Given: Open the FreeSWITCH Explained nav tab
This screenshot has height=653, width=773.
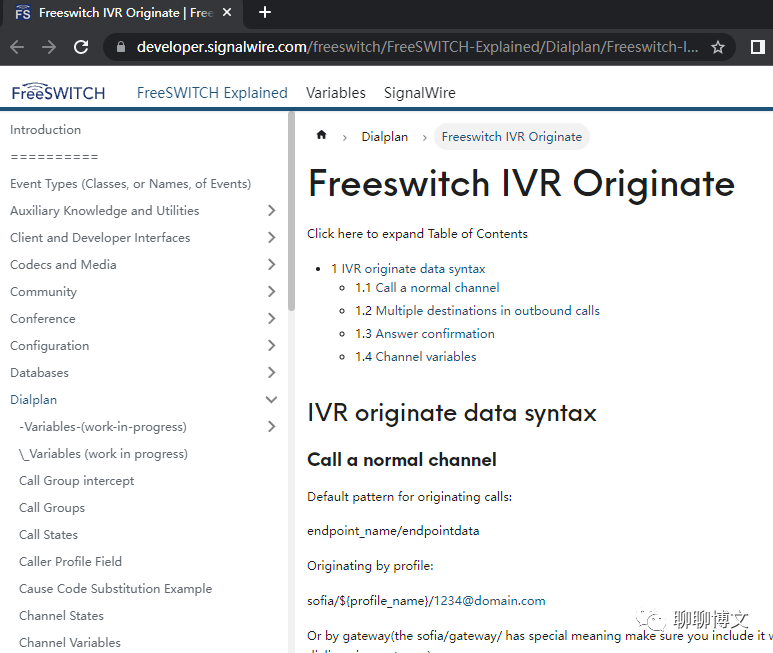Looking at the screenshot, I should [212, 93].
